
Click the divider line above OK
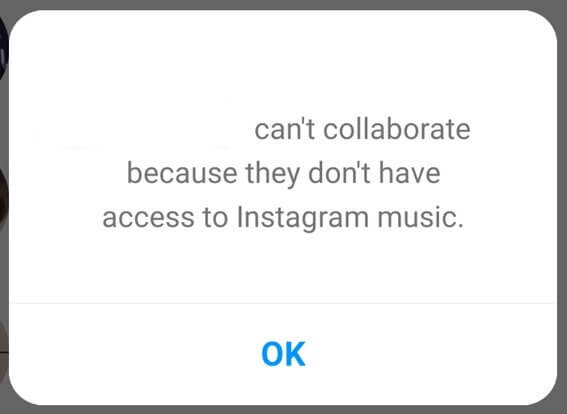283,303
